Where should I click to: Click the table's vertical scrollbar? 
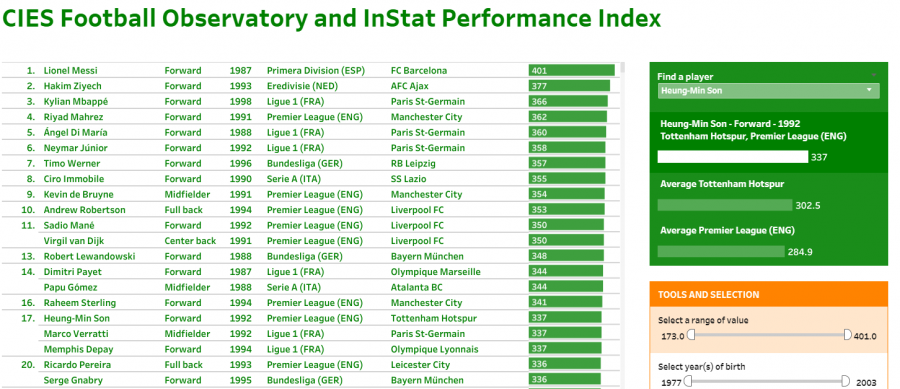pos(623,224)
